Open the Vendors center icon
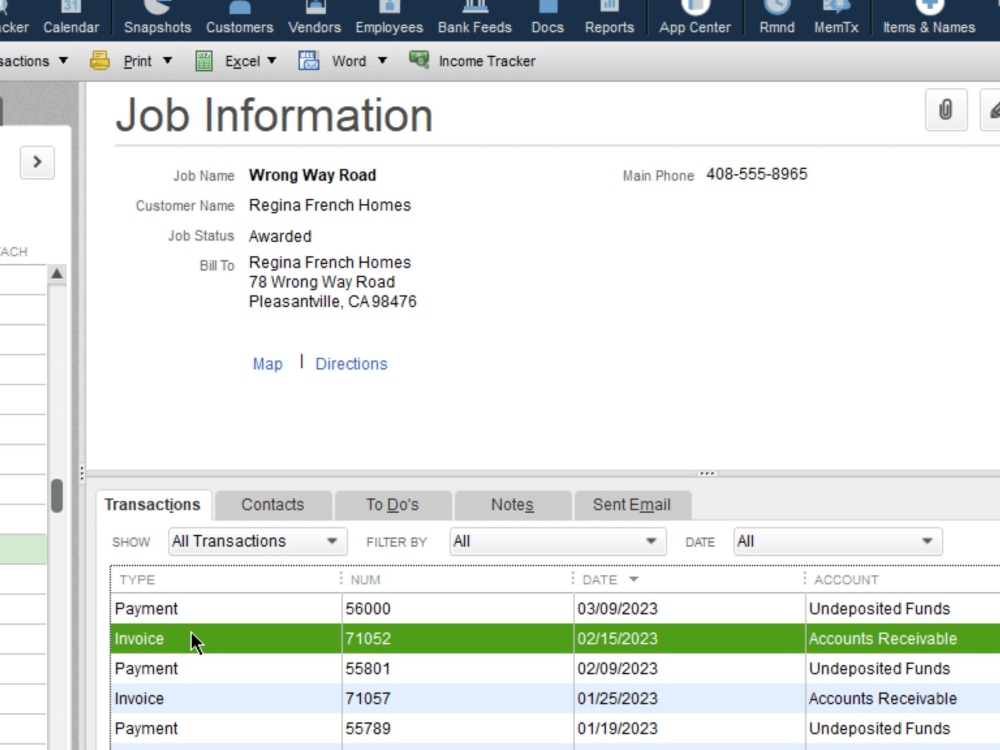 [314, 18]
